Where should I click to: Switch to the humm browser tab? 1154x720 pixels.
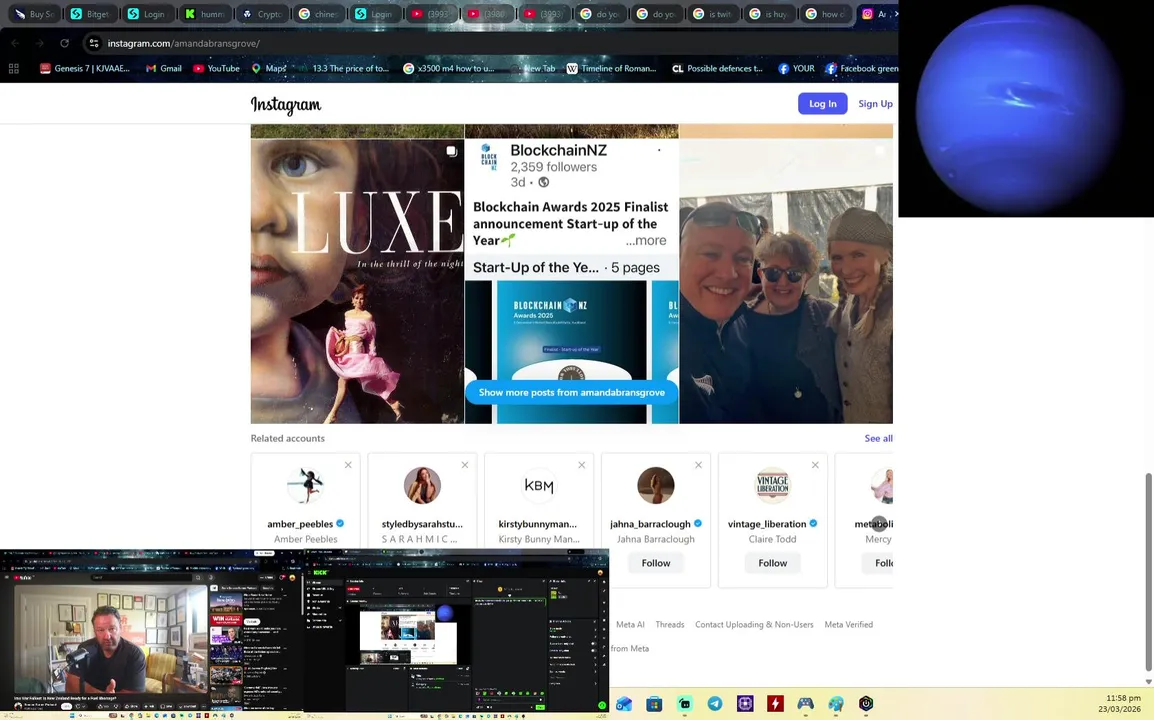click(205, 14)
